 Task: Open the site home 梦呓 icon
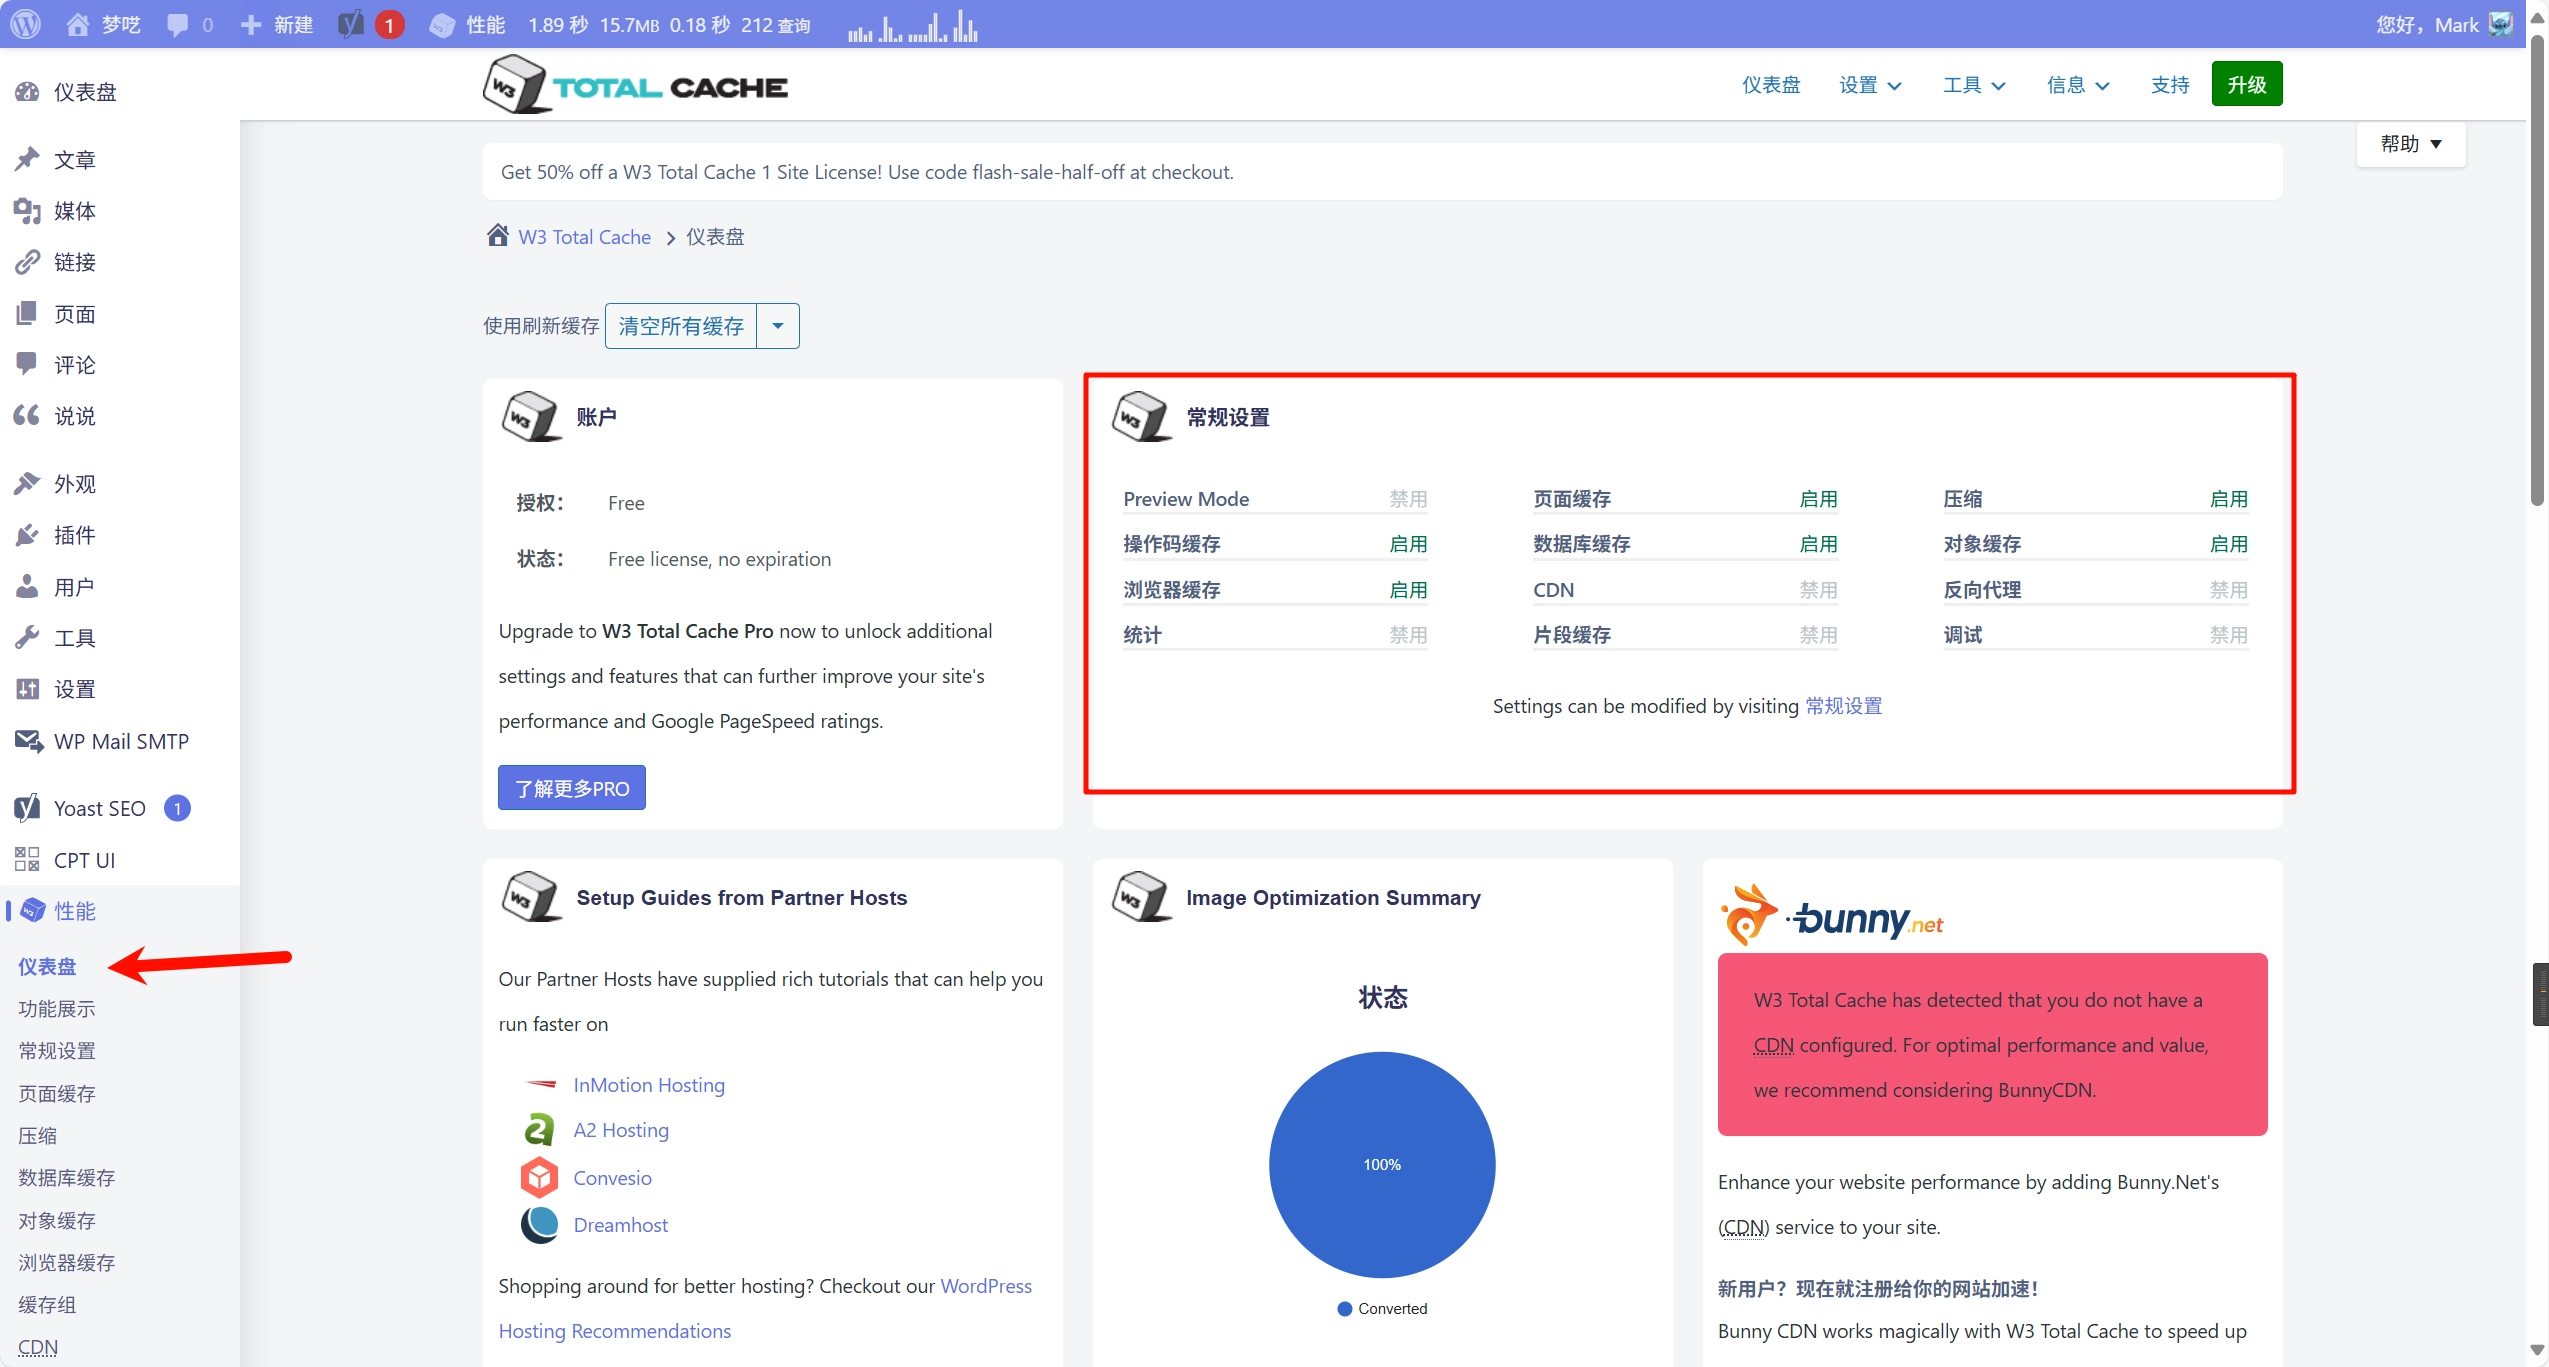[x=77, y=24]
